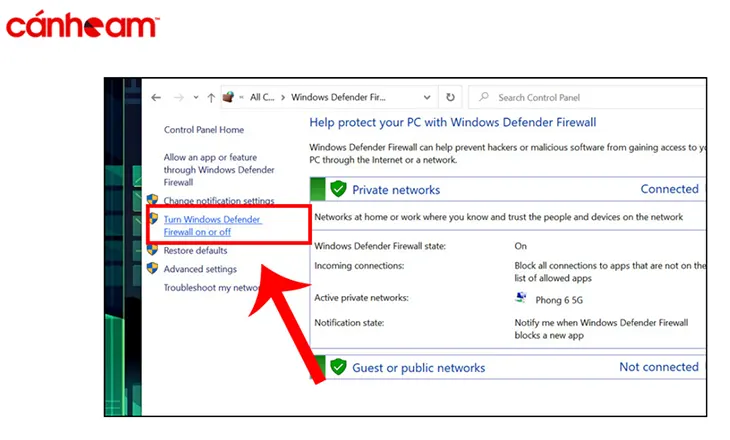Click 'Help protect your PC' heading

[453, 122]
